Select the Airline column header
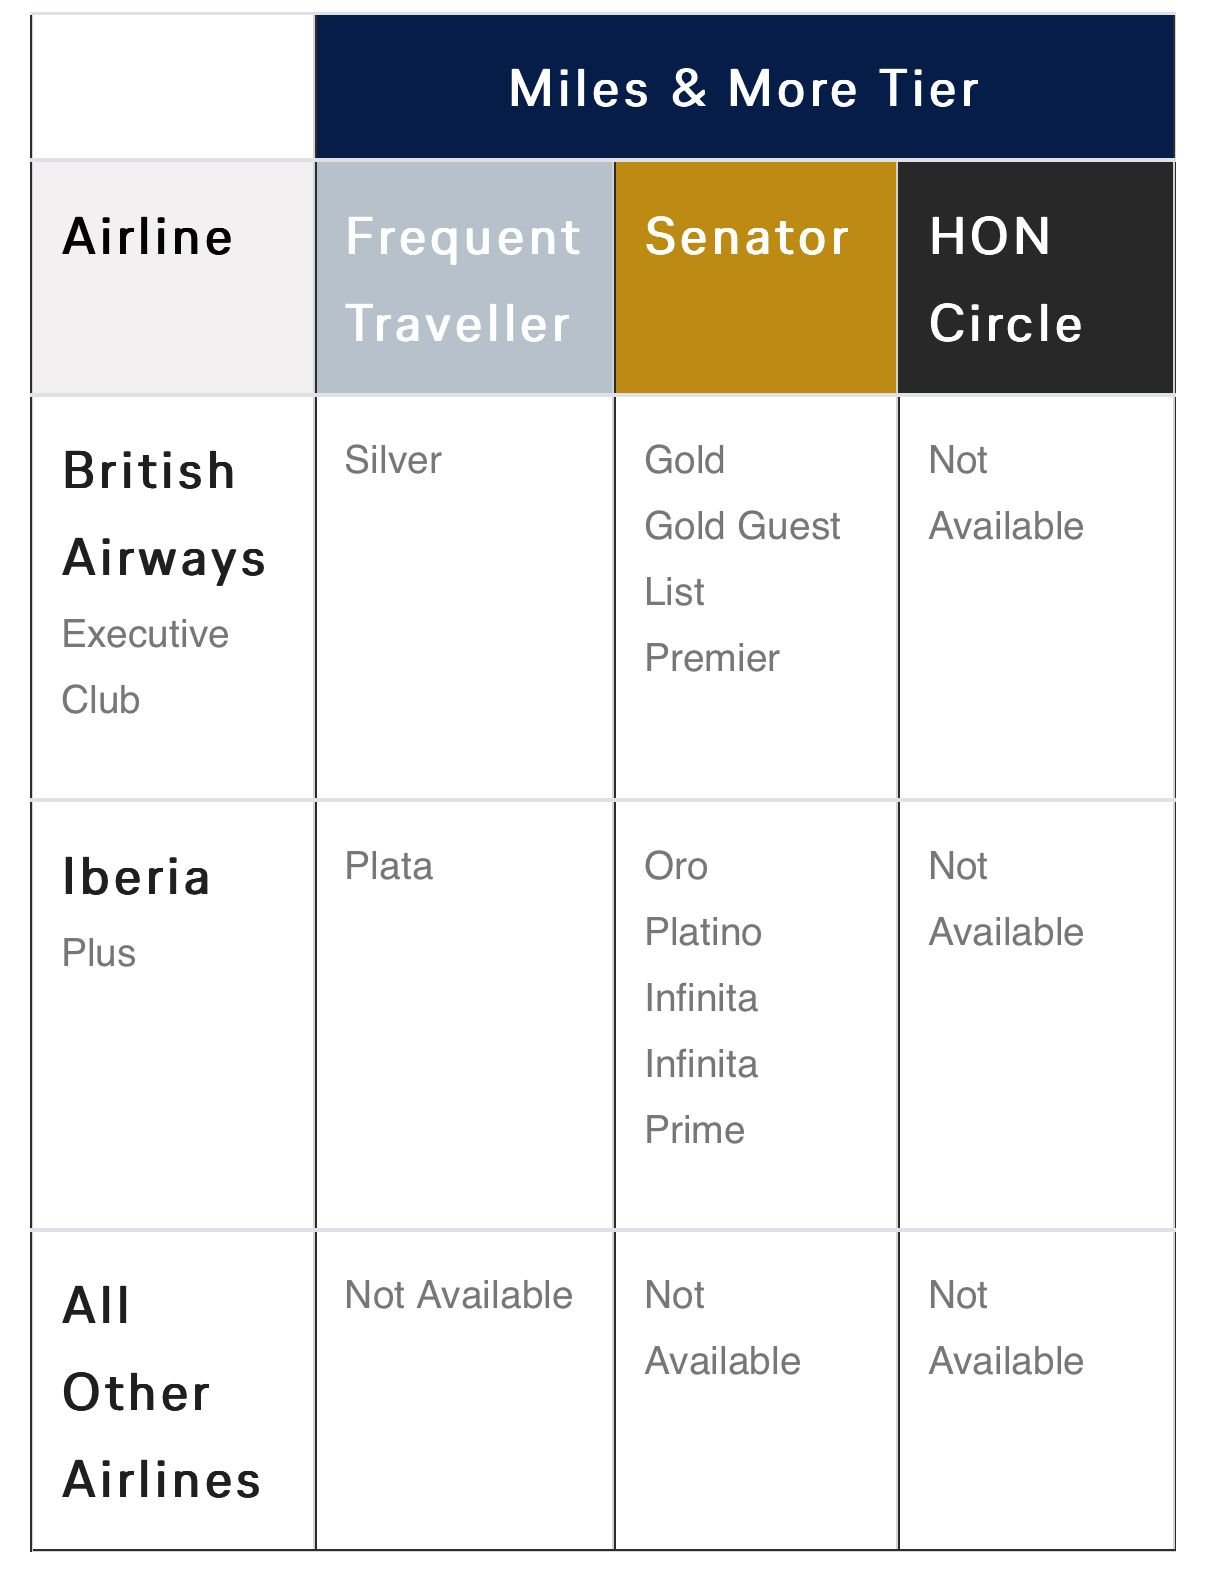 click(x=148, y=238)
